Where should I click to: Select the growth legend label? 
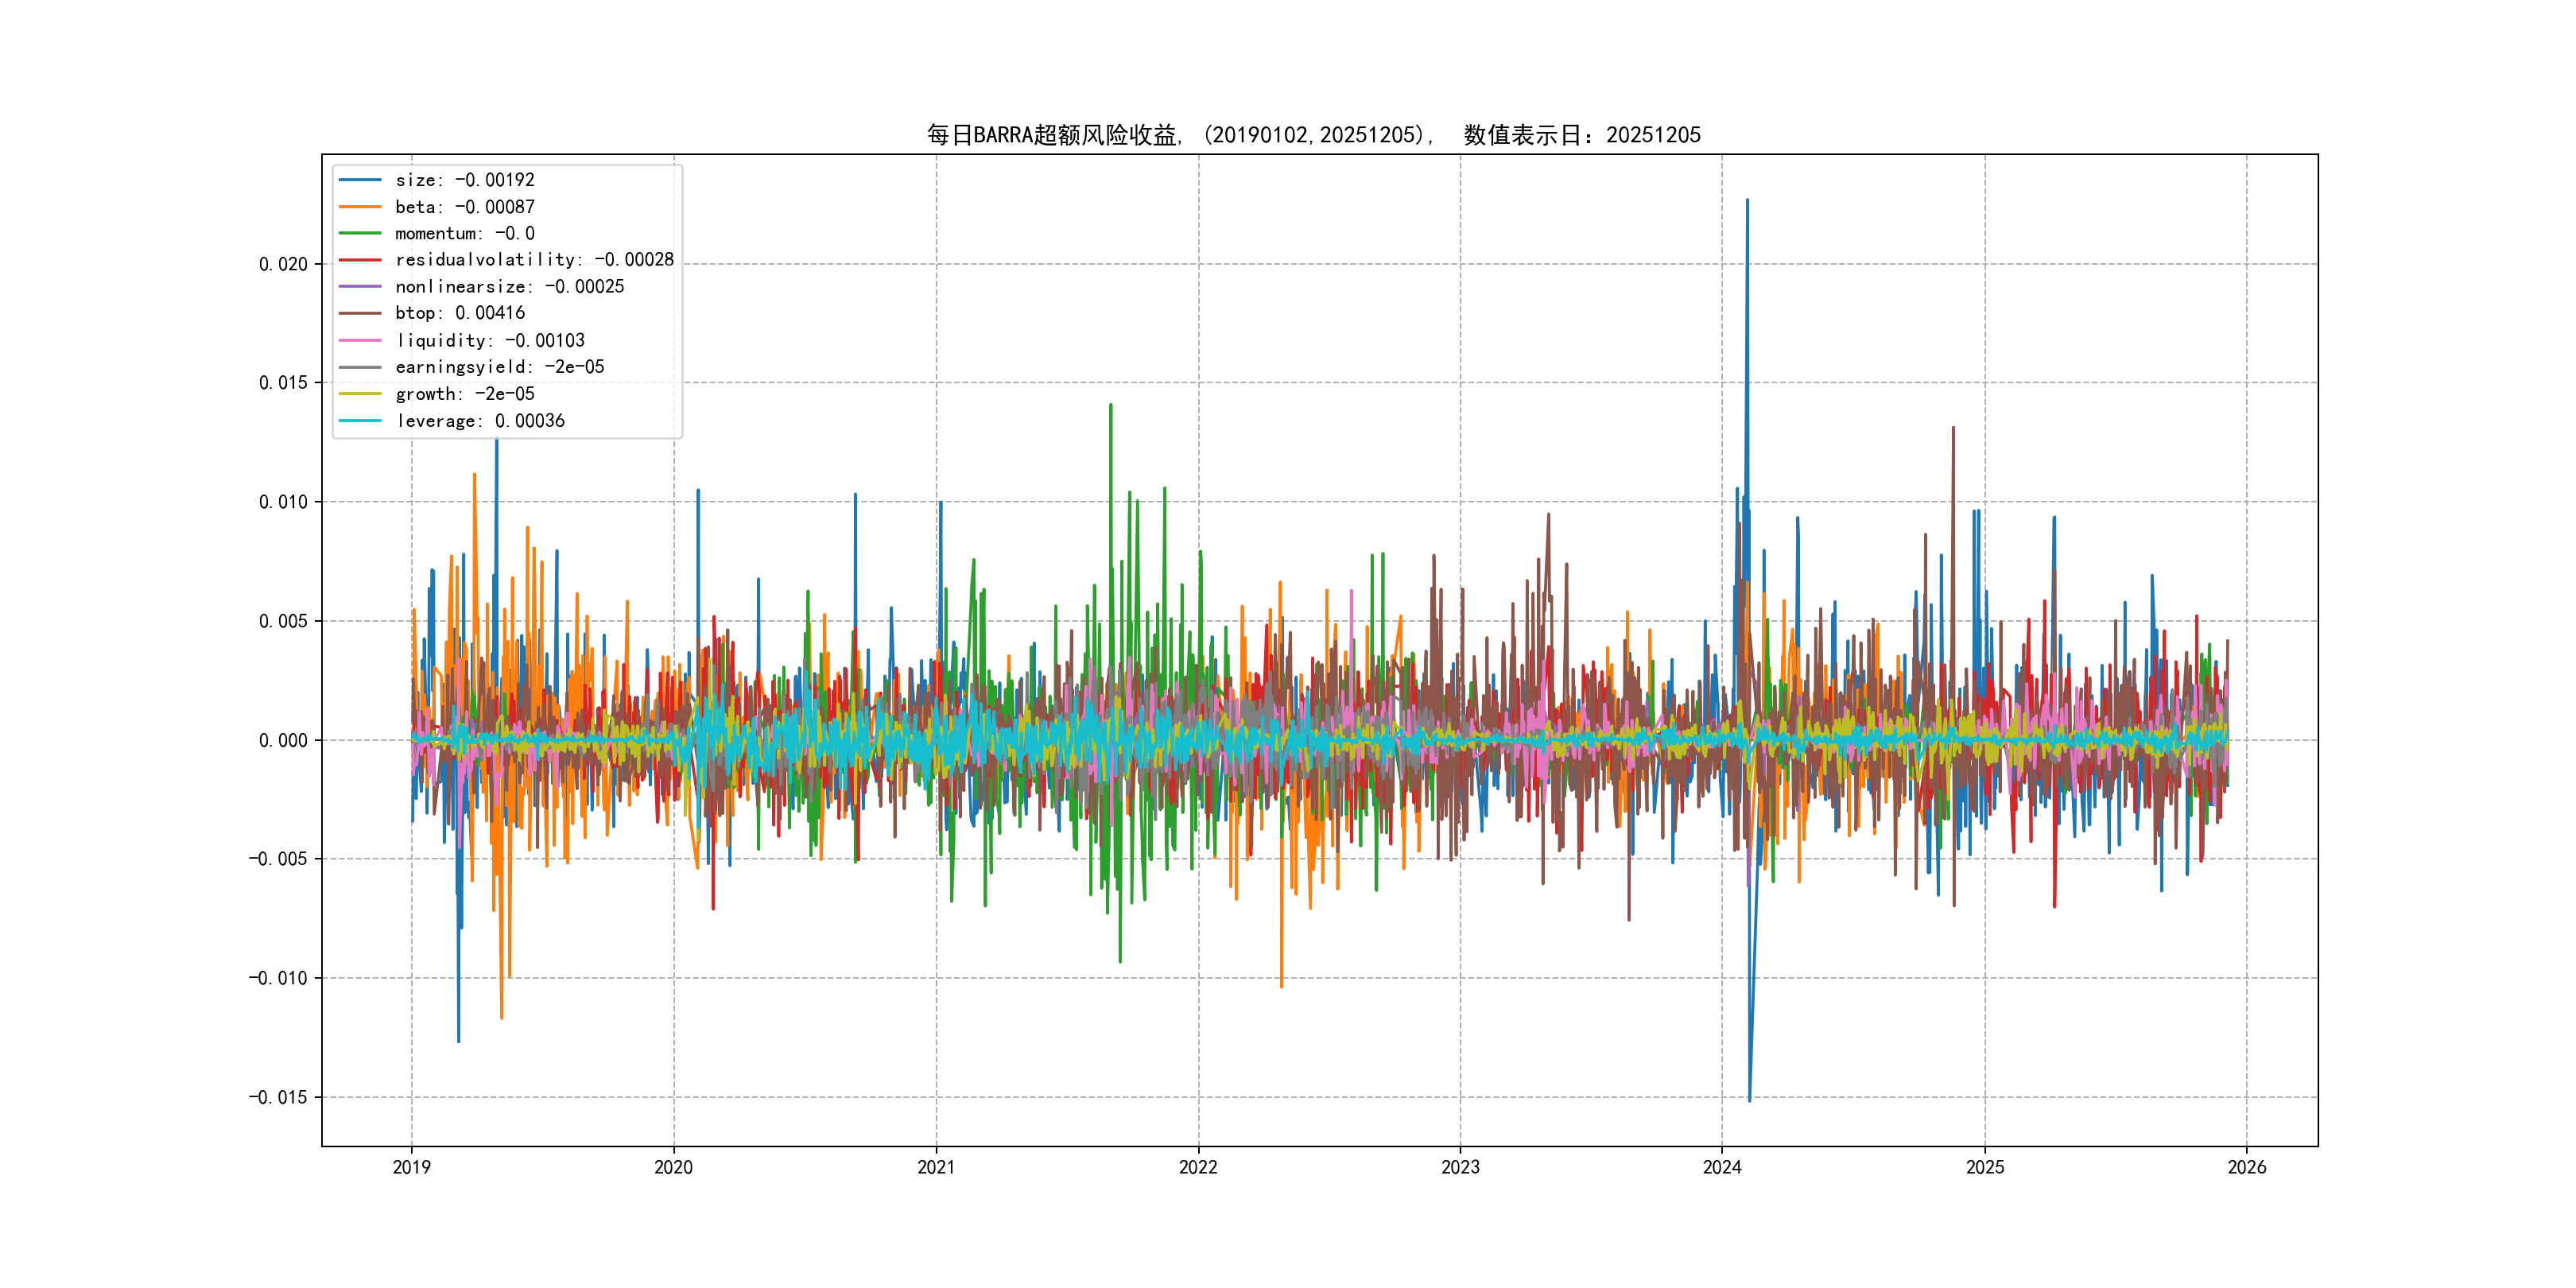point(464,394)
